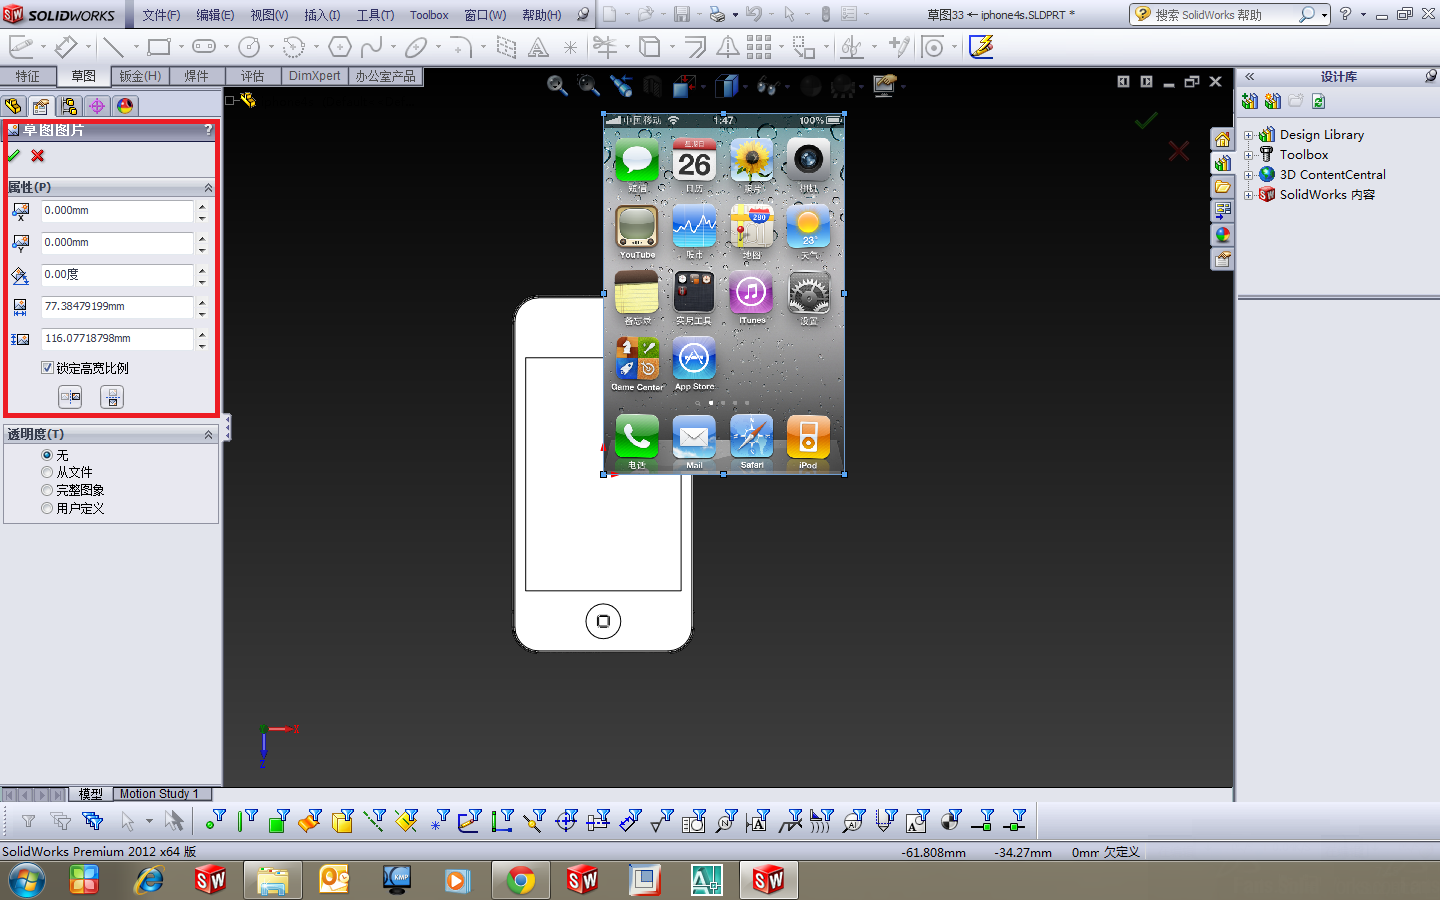Click the 77.38479199mm width field
The width and height of the screenshot is (1440, 900).
(x=117, y=307)
